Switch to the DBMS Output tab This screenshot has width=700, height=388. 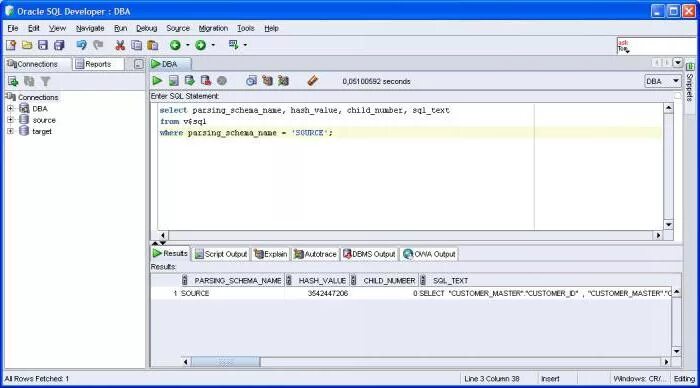pyautogui.click(x=369, y=254)
